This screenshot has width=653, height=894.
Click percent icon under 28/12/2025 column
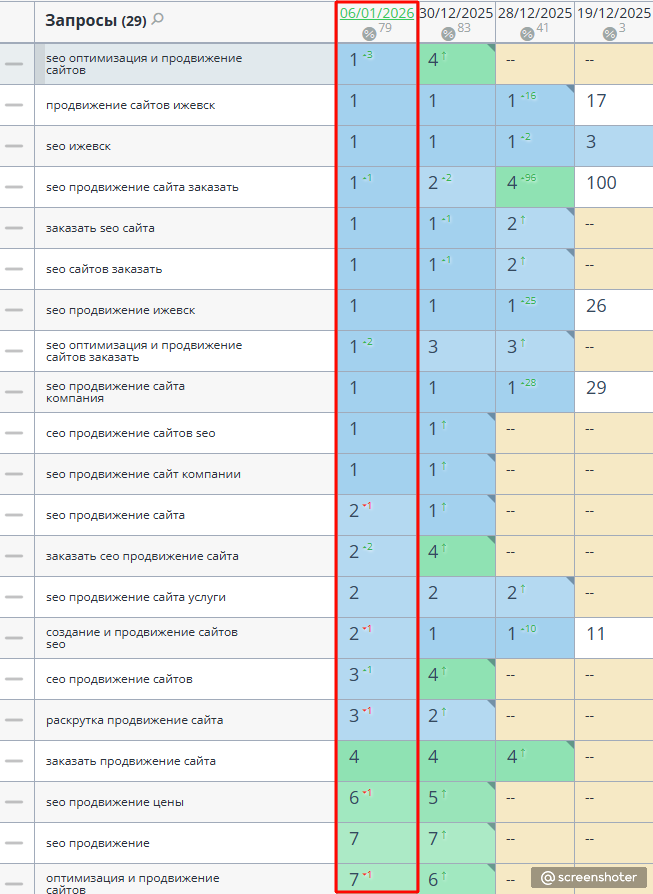527,34
